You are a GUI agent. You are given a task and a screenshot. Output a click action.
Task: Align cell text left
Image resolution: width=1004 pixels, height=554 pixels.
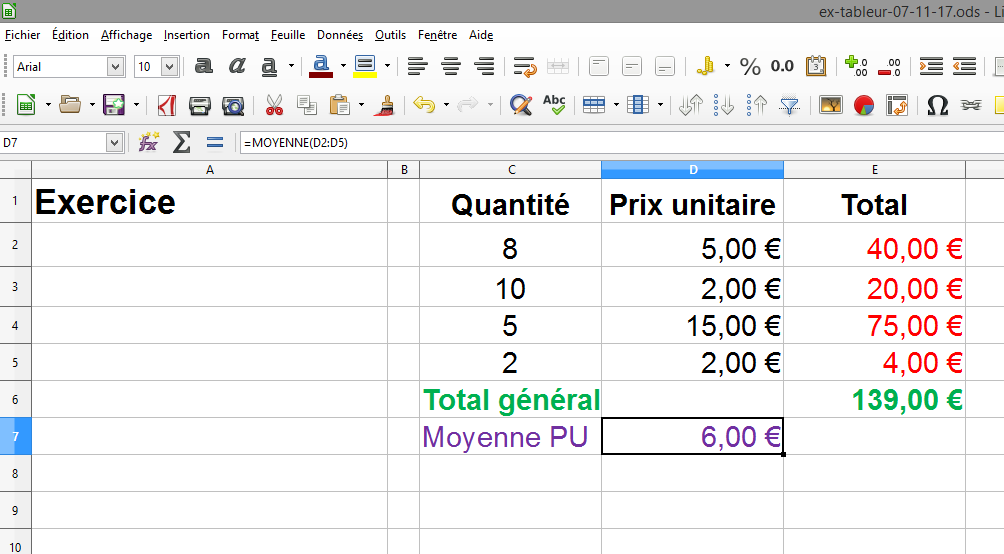click(417, 66)
